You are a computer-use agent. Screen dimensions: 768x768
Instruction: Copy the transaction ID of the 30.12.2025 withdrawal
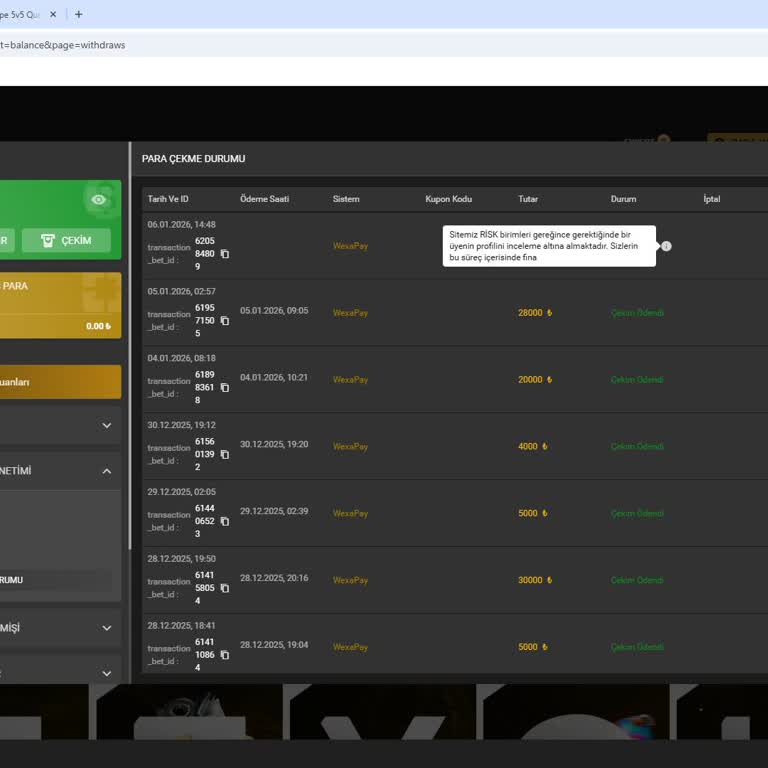point(225,455)
